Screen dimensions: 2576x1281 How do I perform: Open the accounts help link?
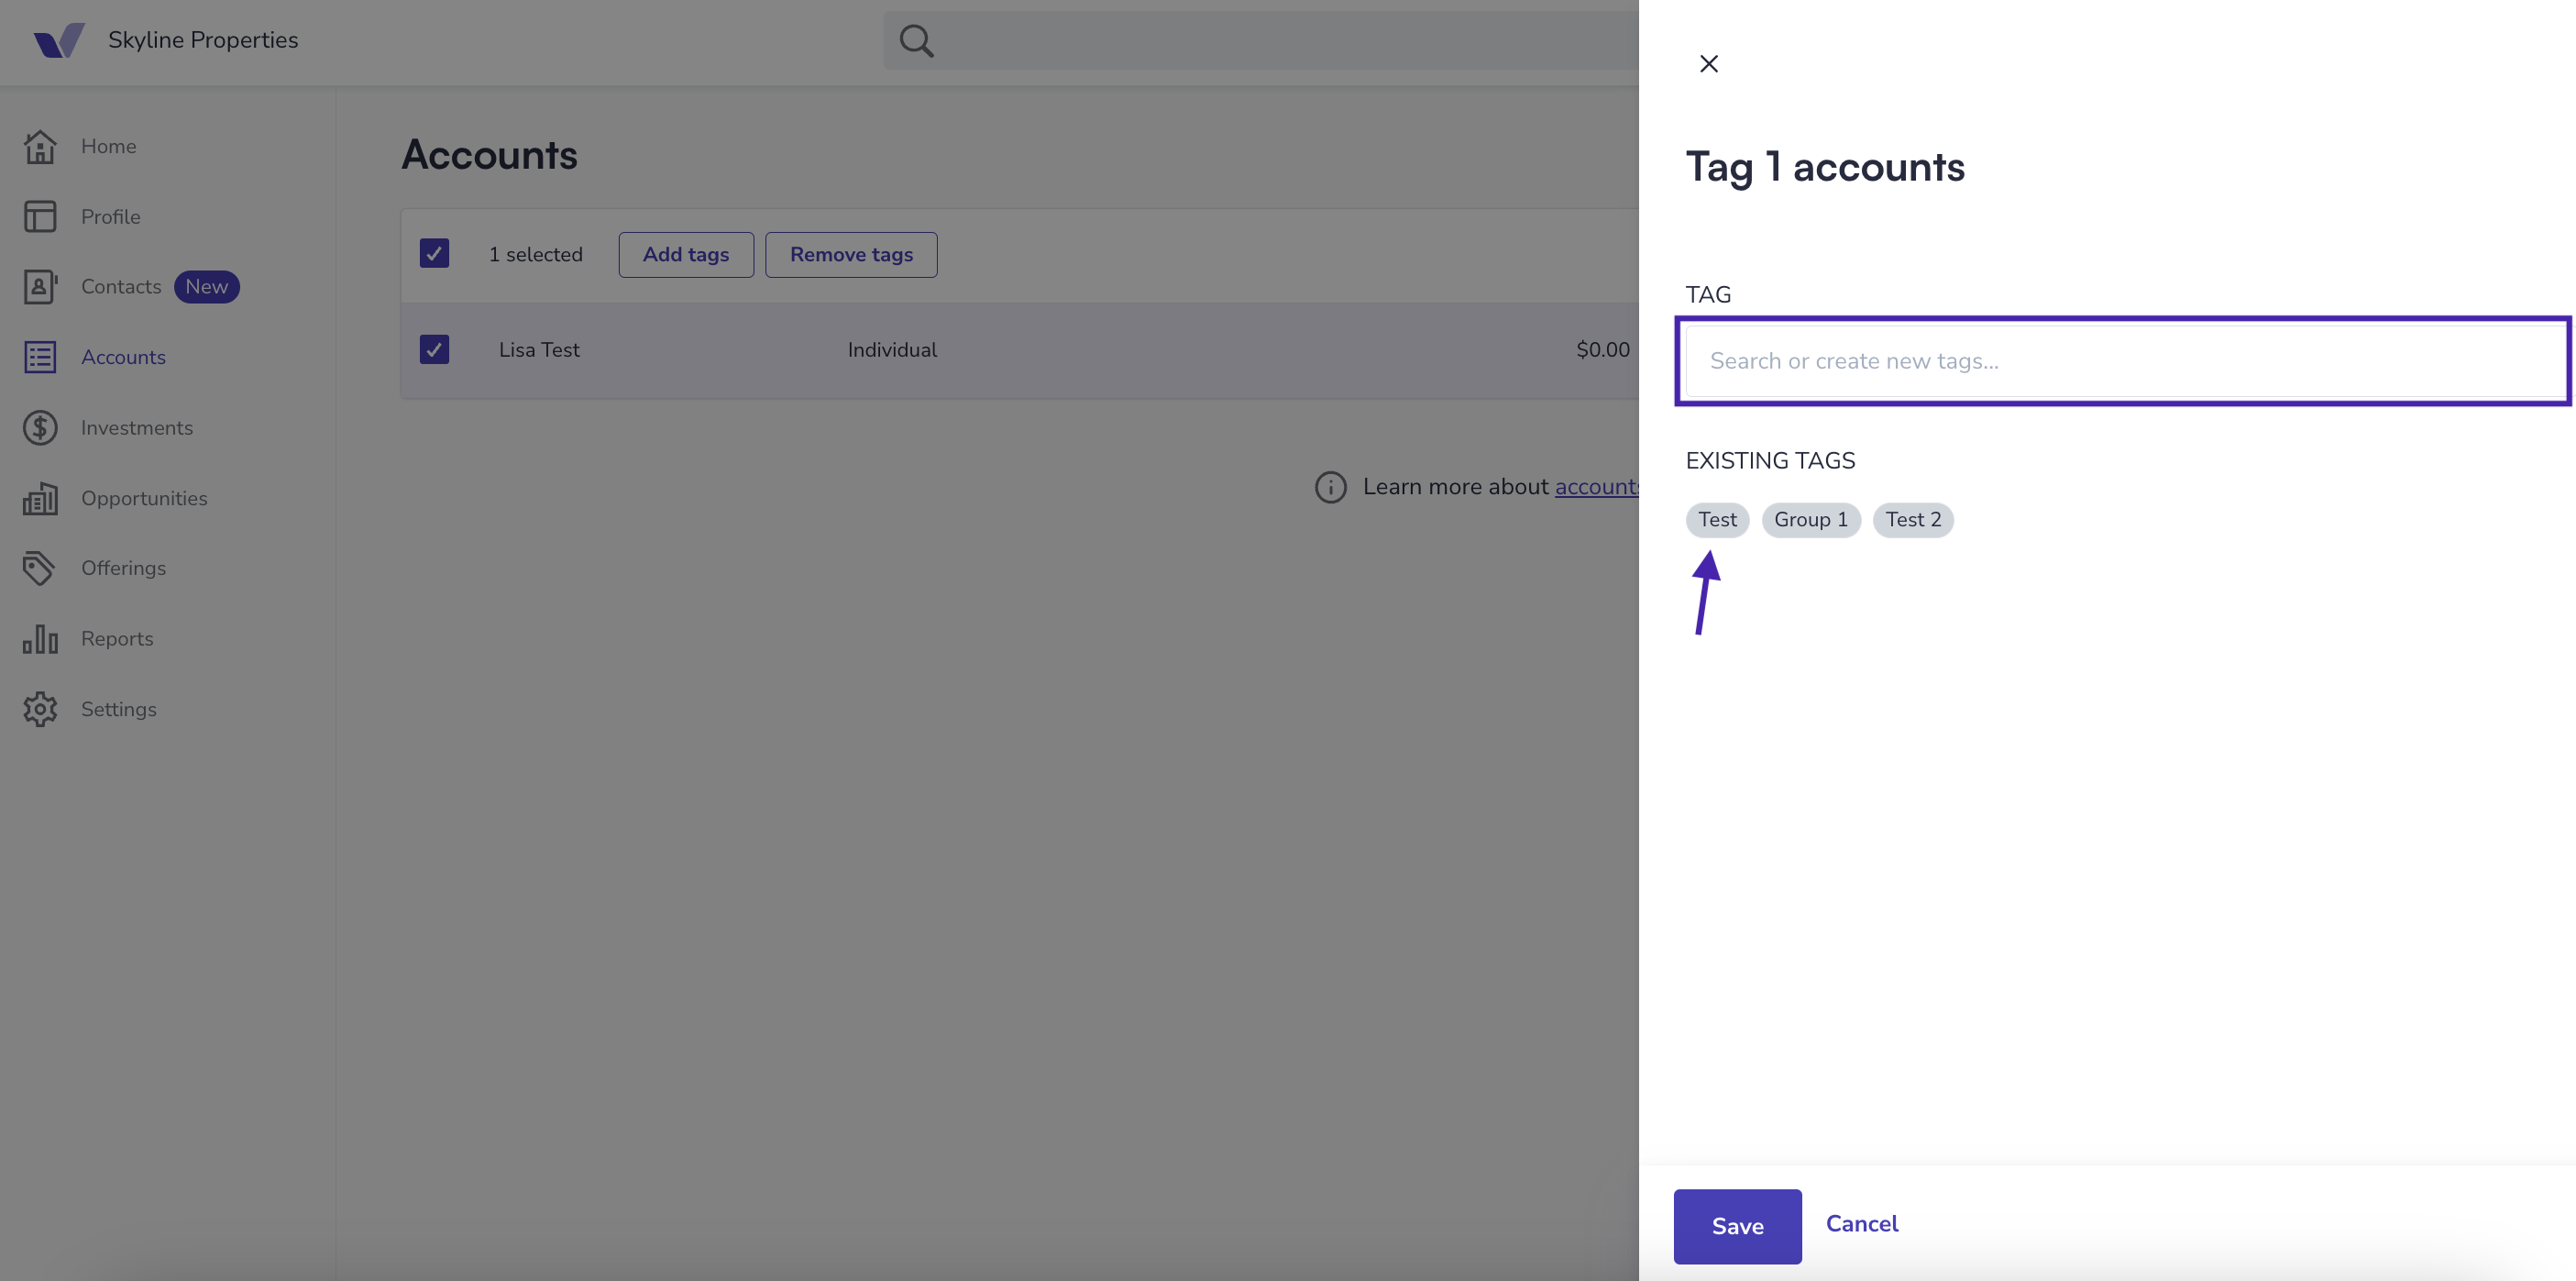(1596, 487)
